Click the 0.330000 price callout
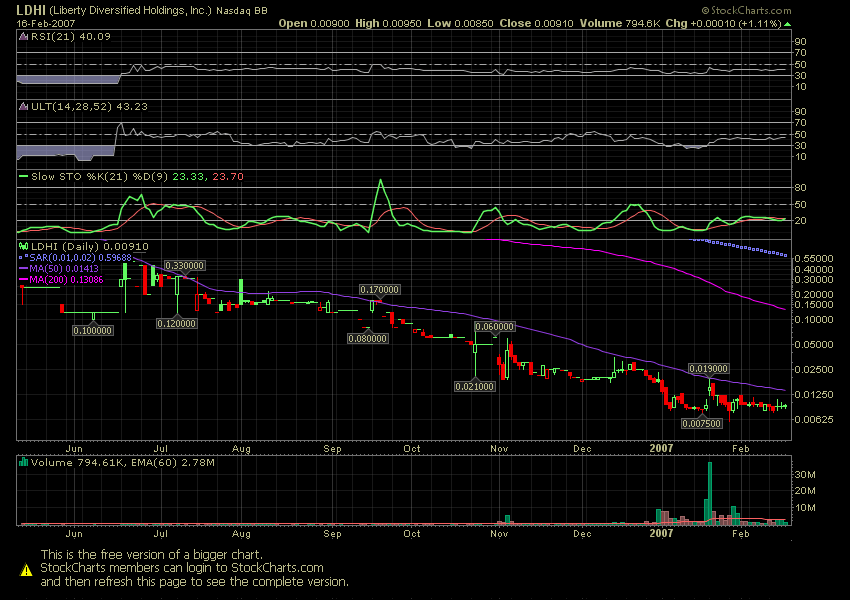The image size is (850, 600). coord(185,266)
